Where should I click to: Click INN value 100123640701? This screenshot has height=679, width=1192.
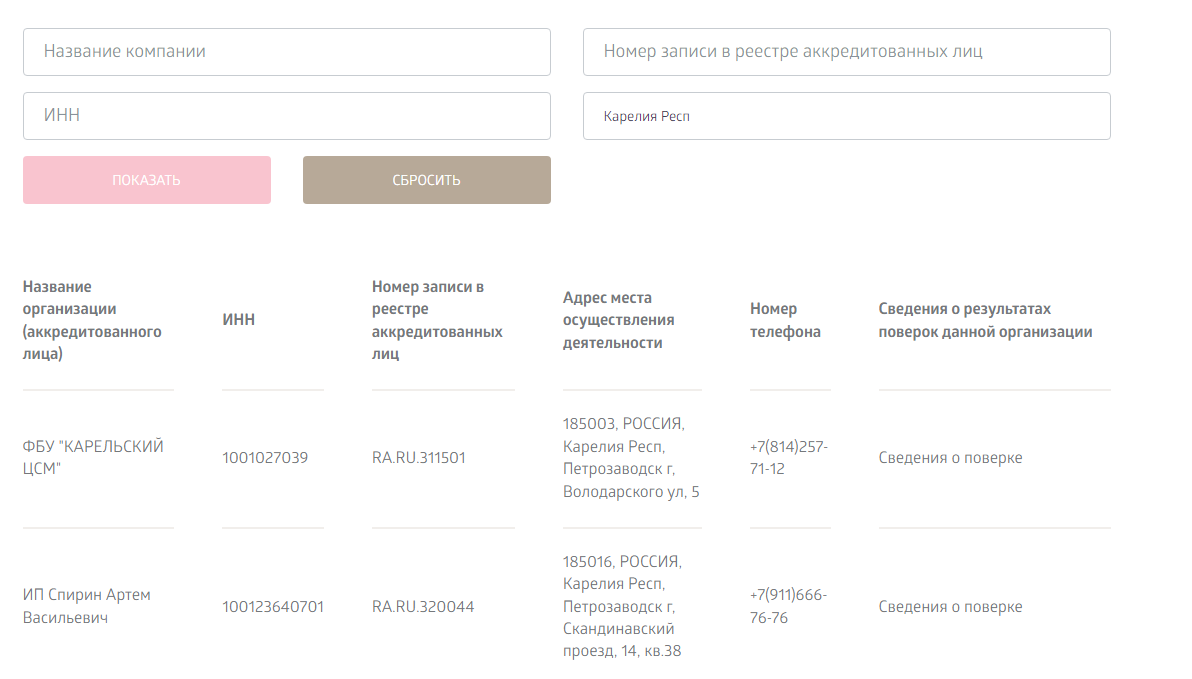tap(273, 607)
